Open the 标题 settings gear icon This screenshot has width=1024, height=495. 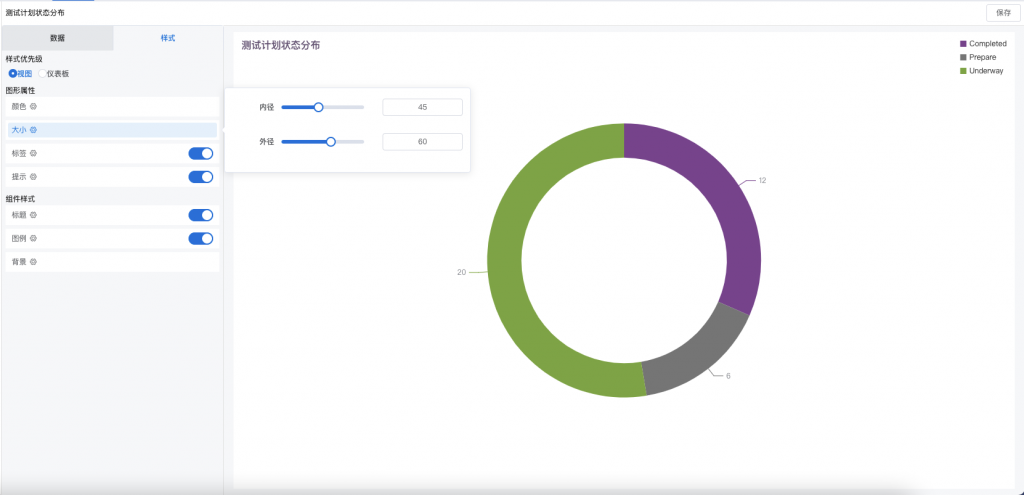(x=33, y=215)
